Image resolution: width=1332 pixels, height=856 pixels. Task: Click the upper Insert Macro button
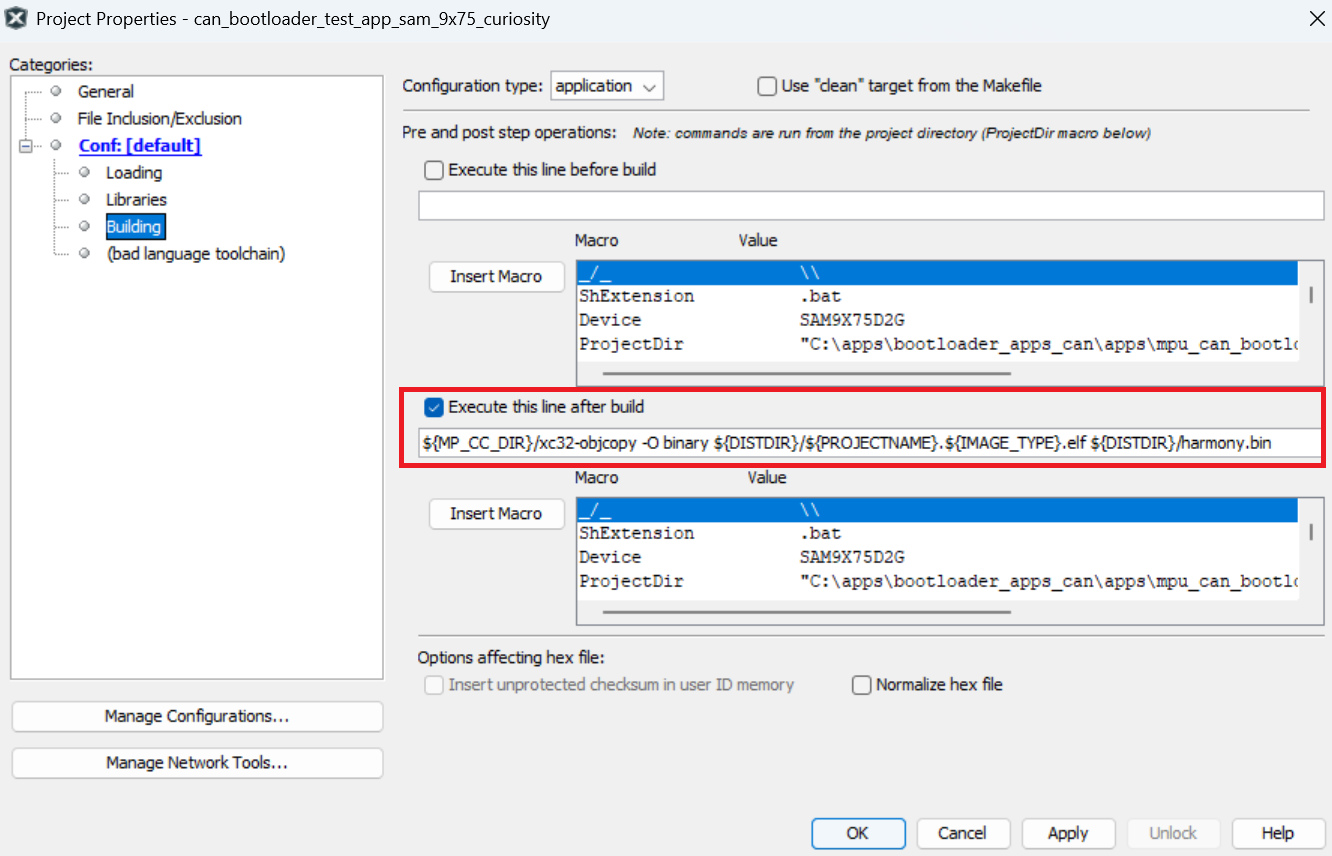pos(496,276)
